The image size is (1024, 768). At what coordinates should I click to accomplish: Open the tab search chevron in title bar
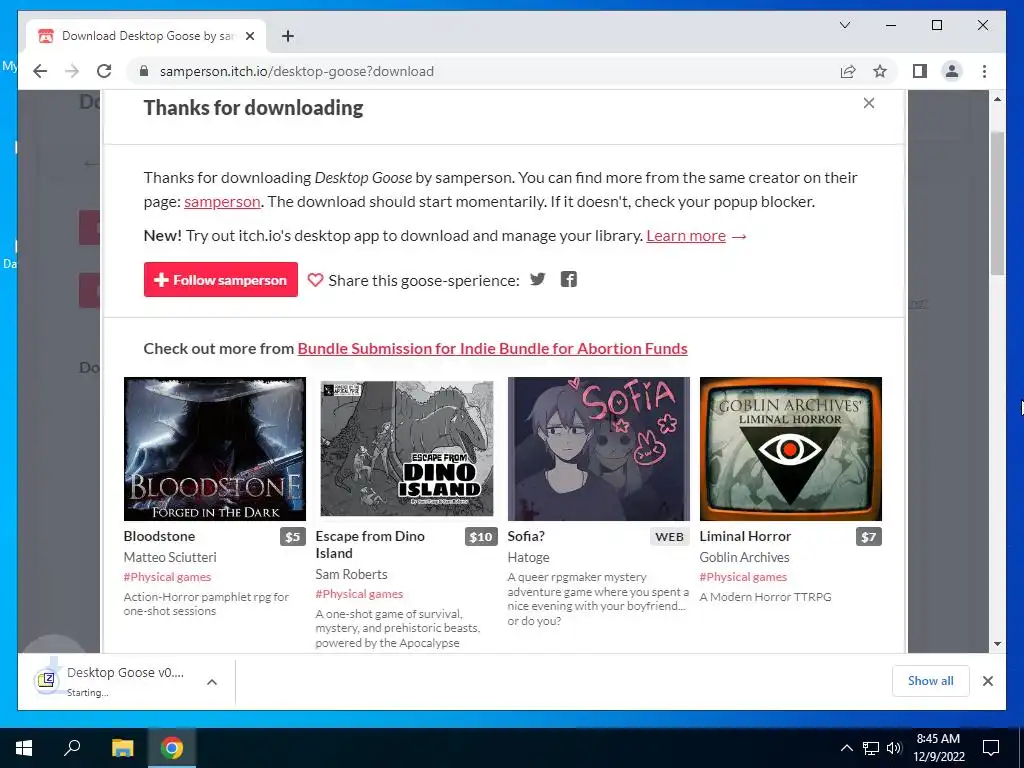pyautogui.click(x=844, y=25)
